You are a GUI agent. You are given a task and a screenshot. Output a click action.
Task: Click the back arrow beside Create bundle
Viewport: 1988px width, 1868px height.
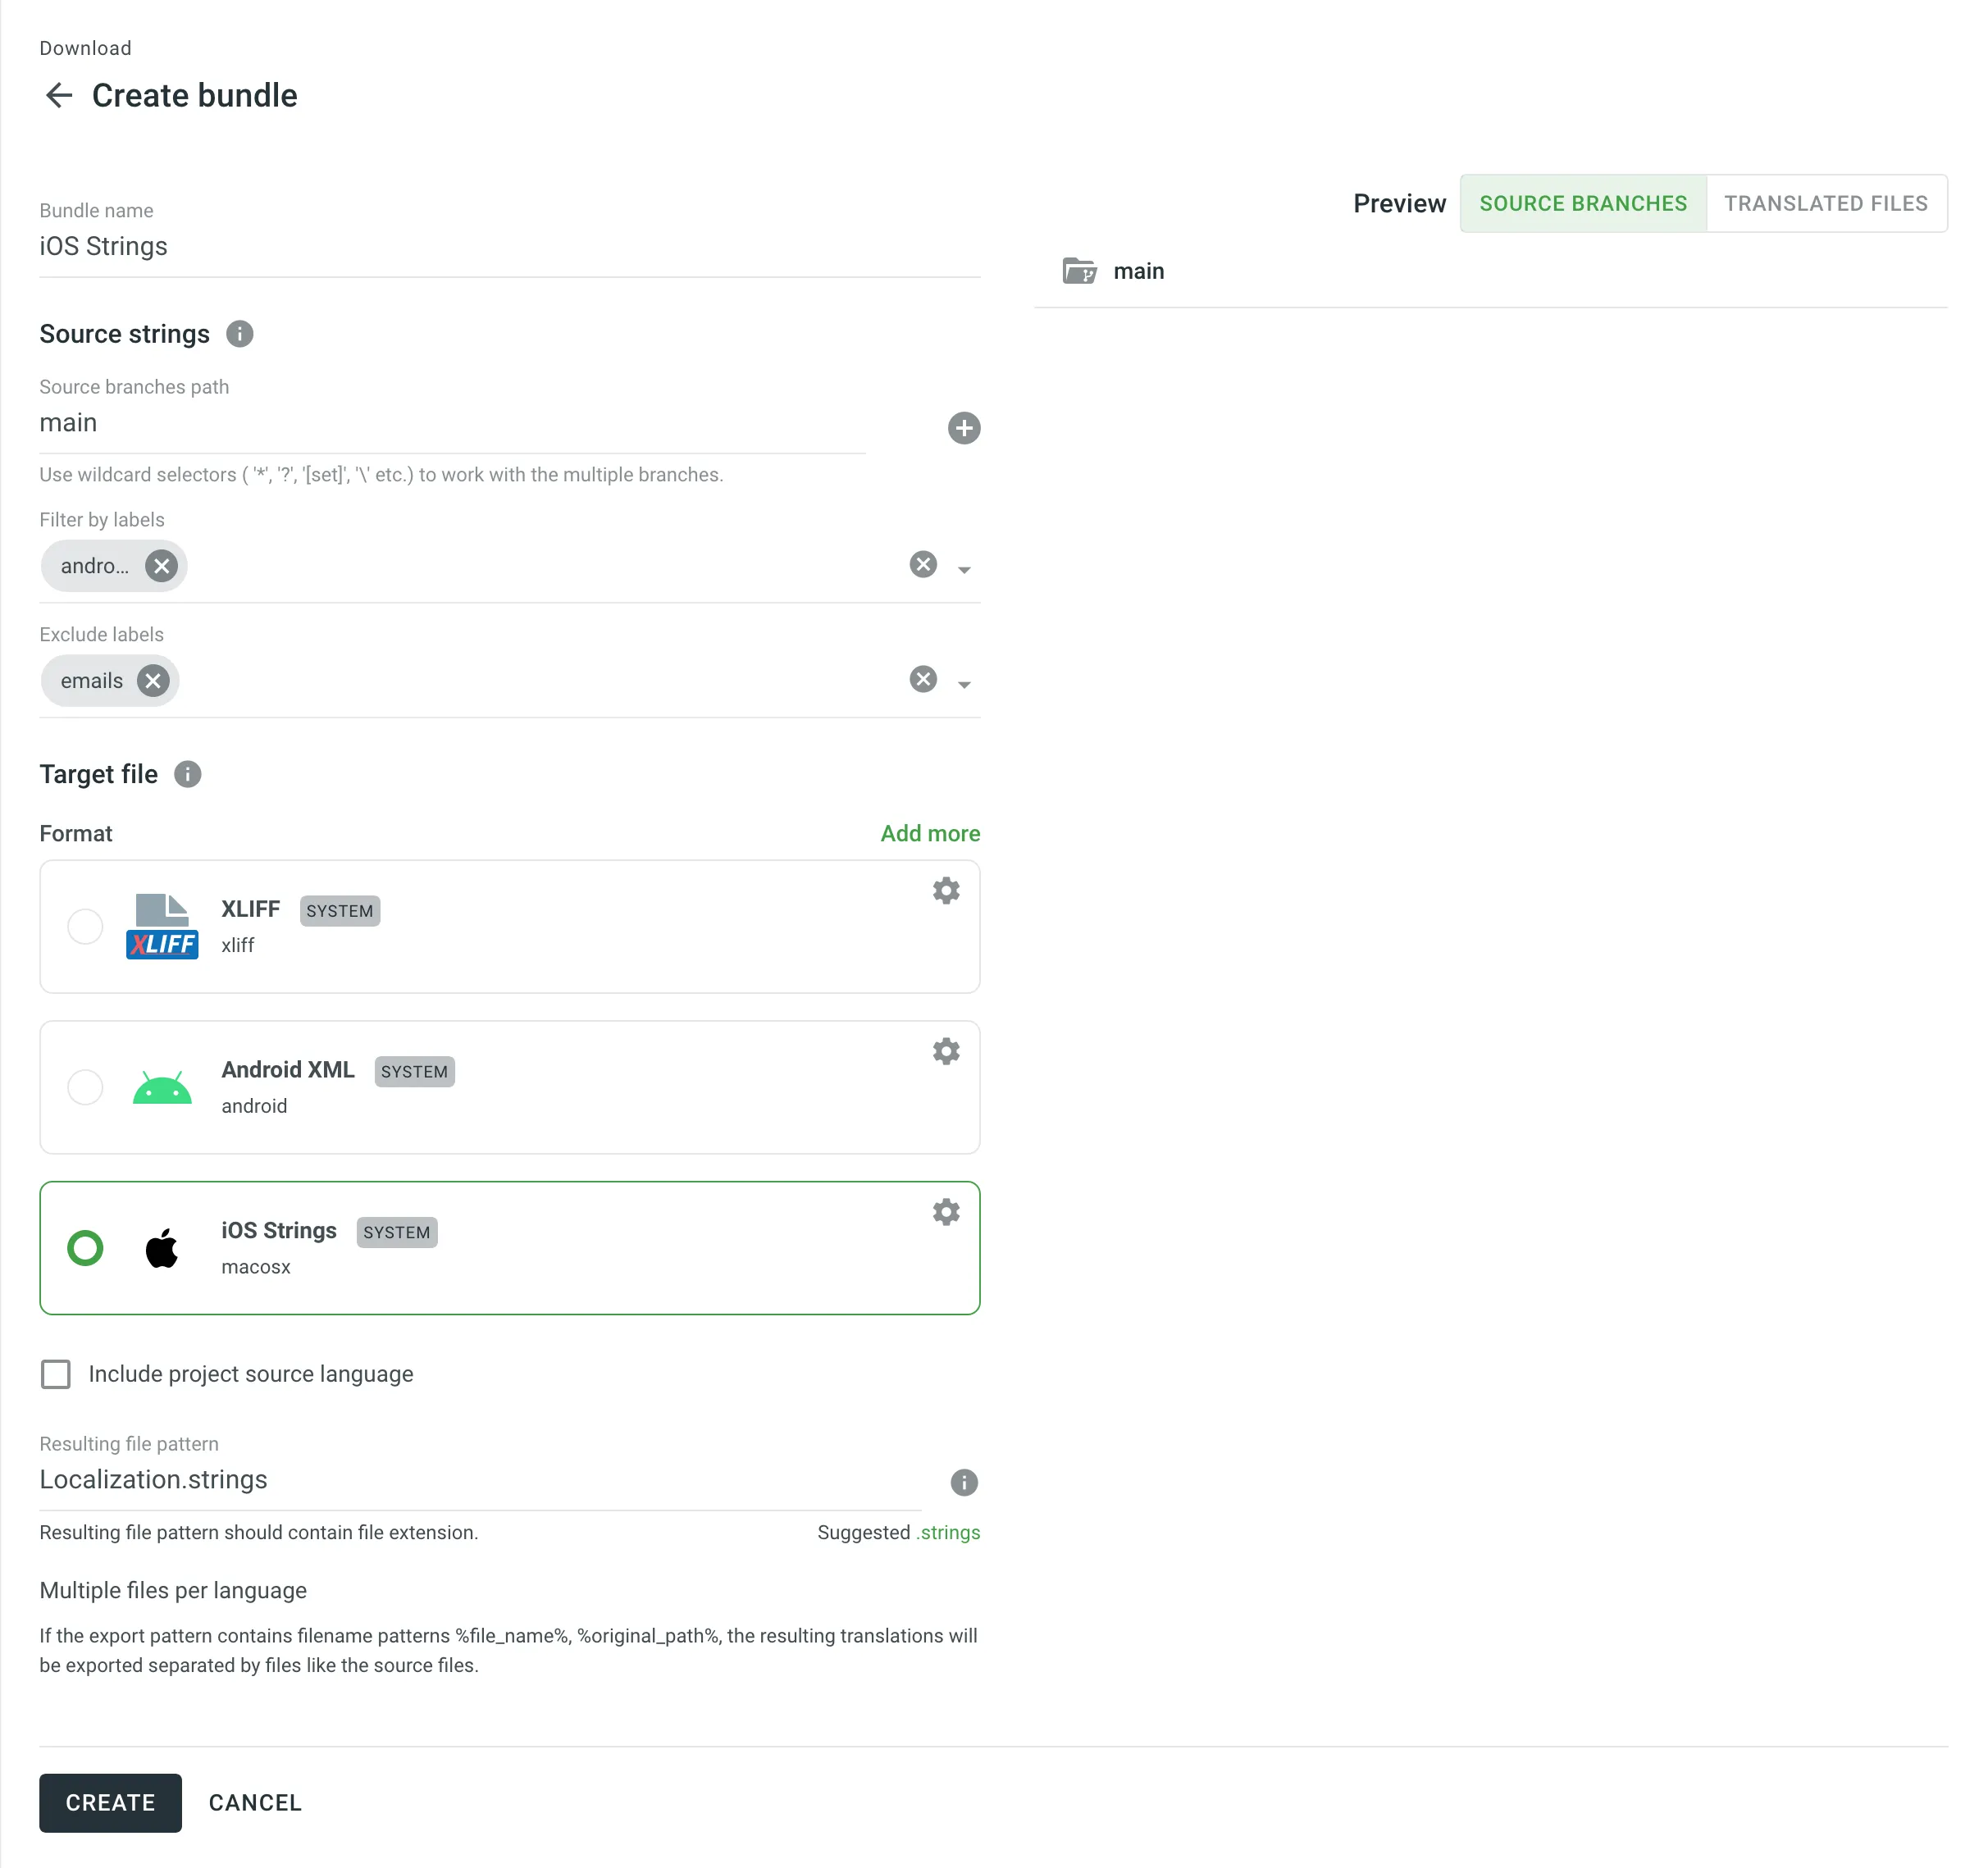click(x=60, y=95)
